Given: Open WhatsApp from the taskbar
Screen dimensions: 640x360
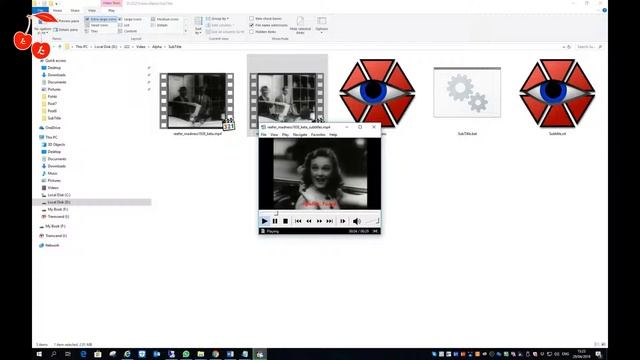Looking at the screenshot, I should 186,354.
